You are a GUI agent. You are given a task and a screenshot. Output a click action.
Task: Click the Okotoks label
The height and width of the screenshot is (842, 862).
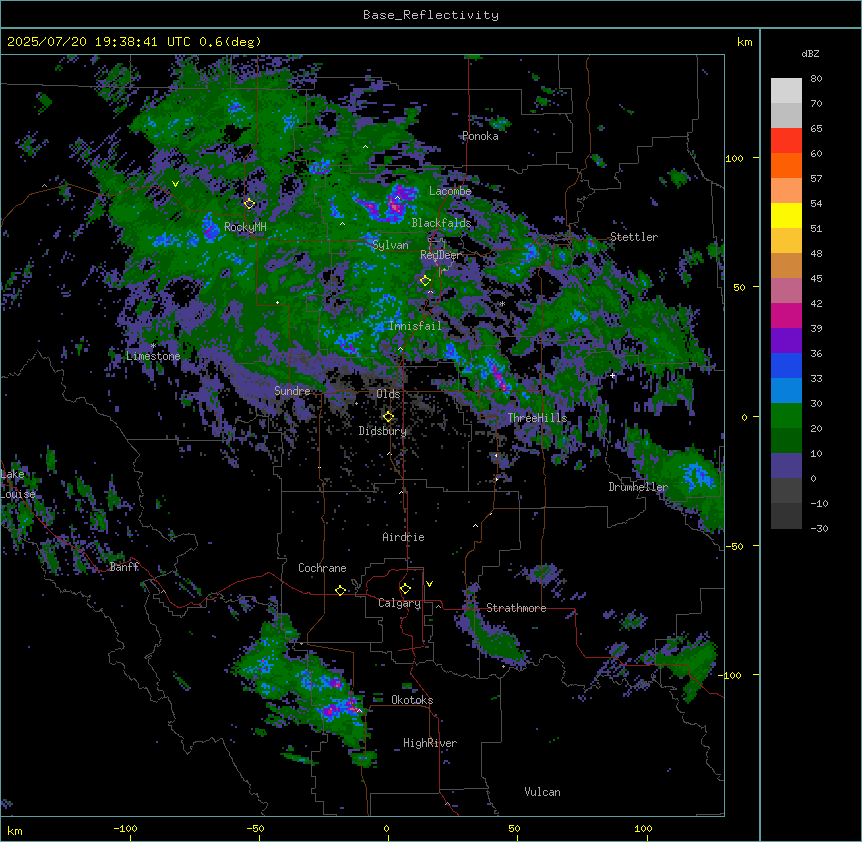[412, 700]
